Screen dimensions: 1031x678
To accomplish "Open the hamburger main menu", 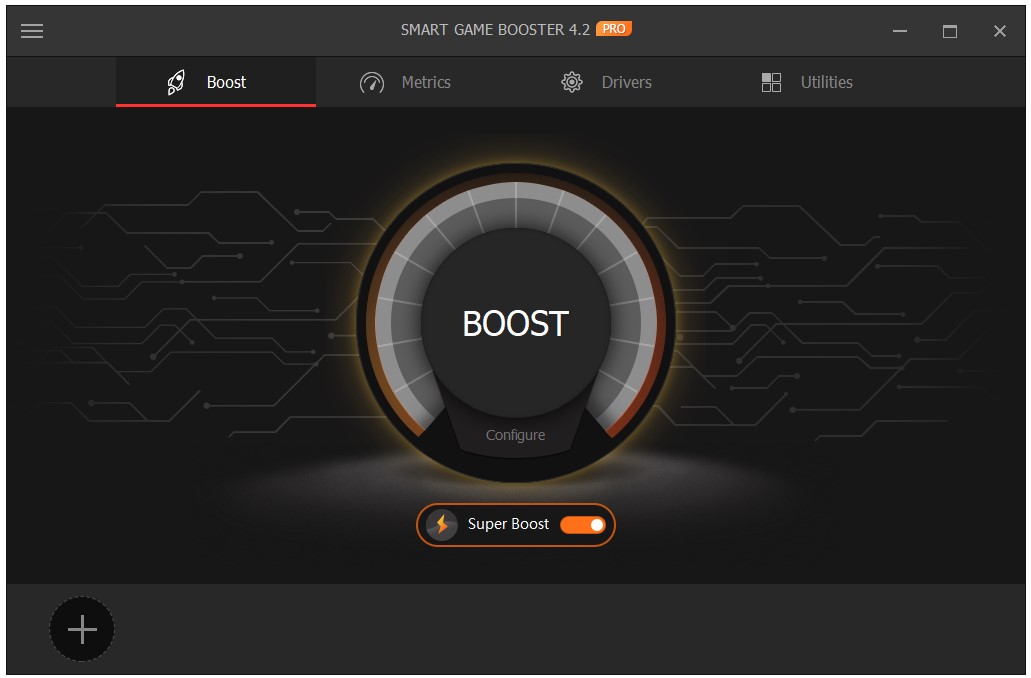I will [32, 31].
